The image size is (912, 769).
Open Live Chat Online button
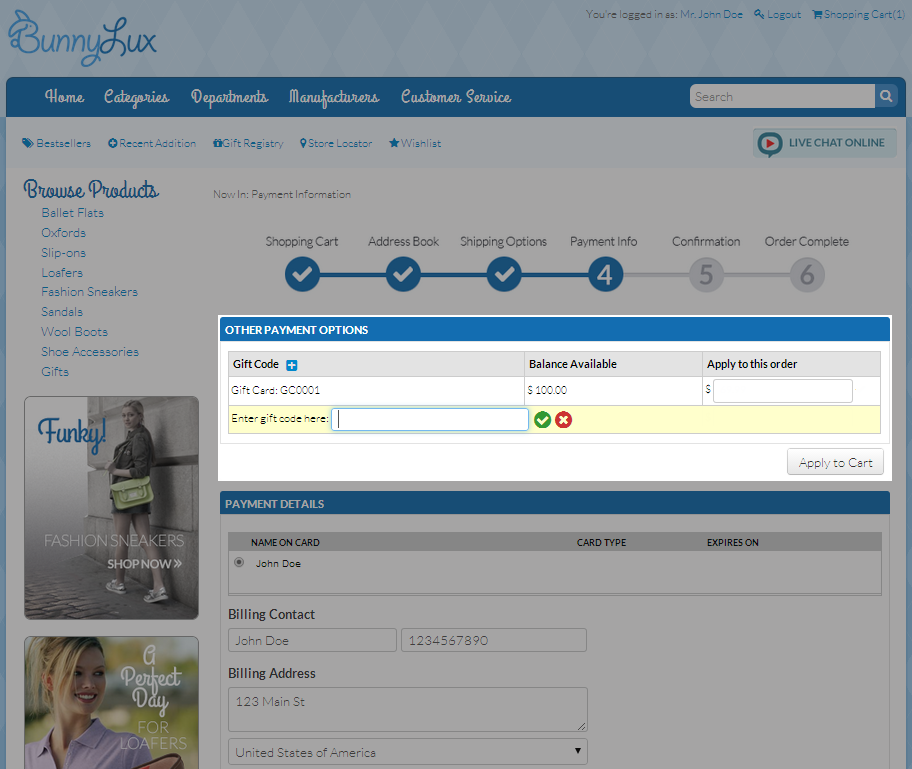[x=824, y=143]
